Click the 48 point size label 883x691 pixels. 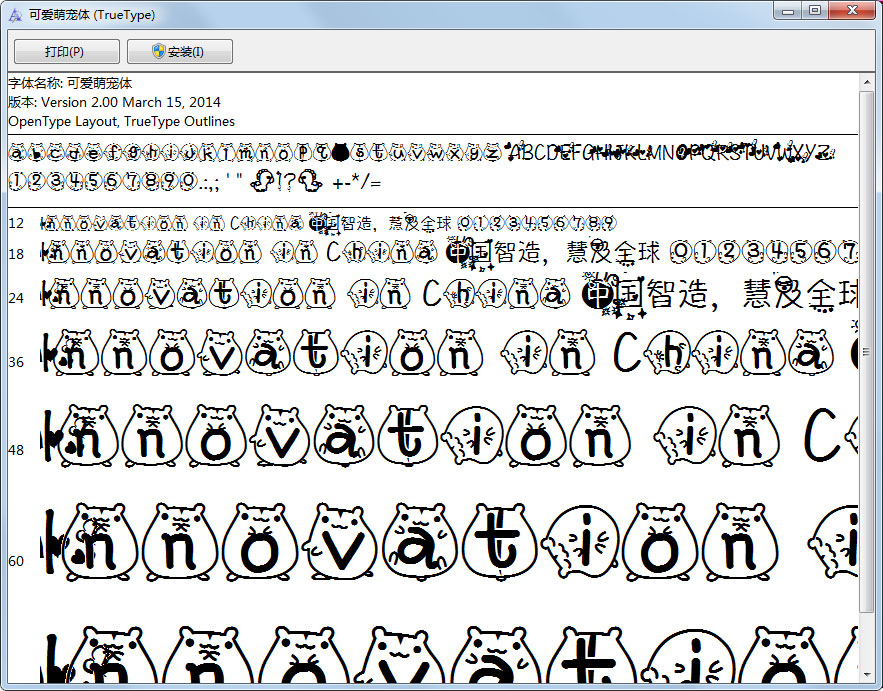click(15, 450)
